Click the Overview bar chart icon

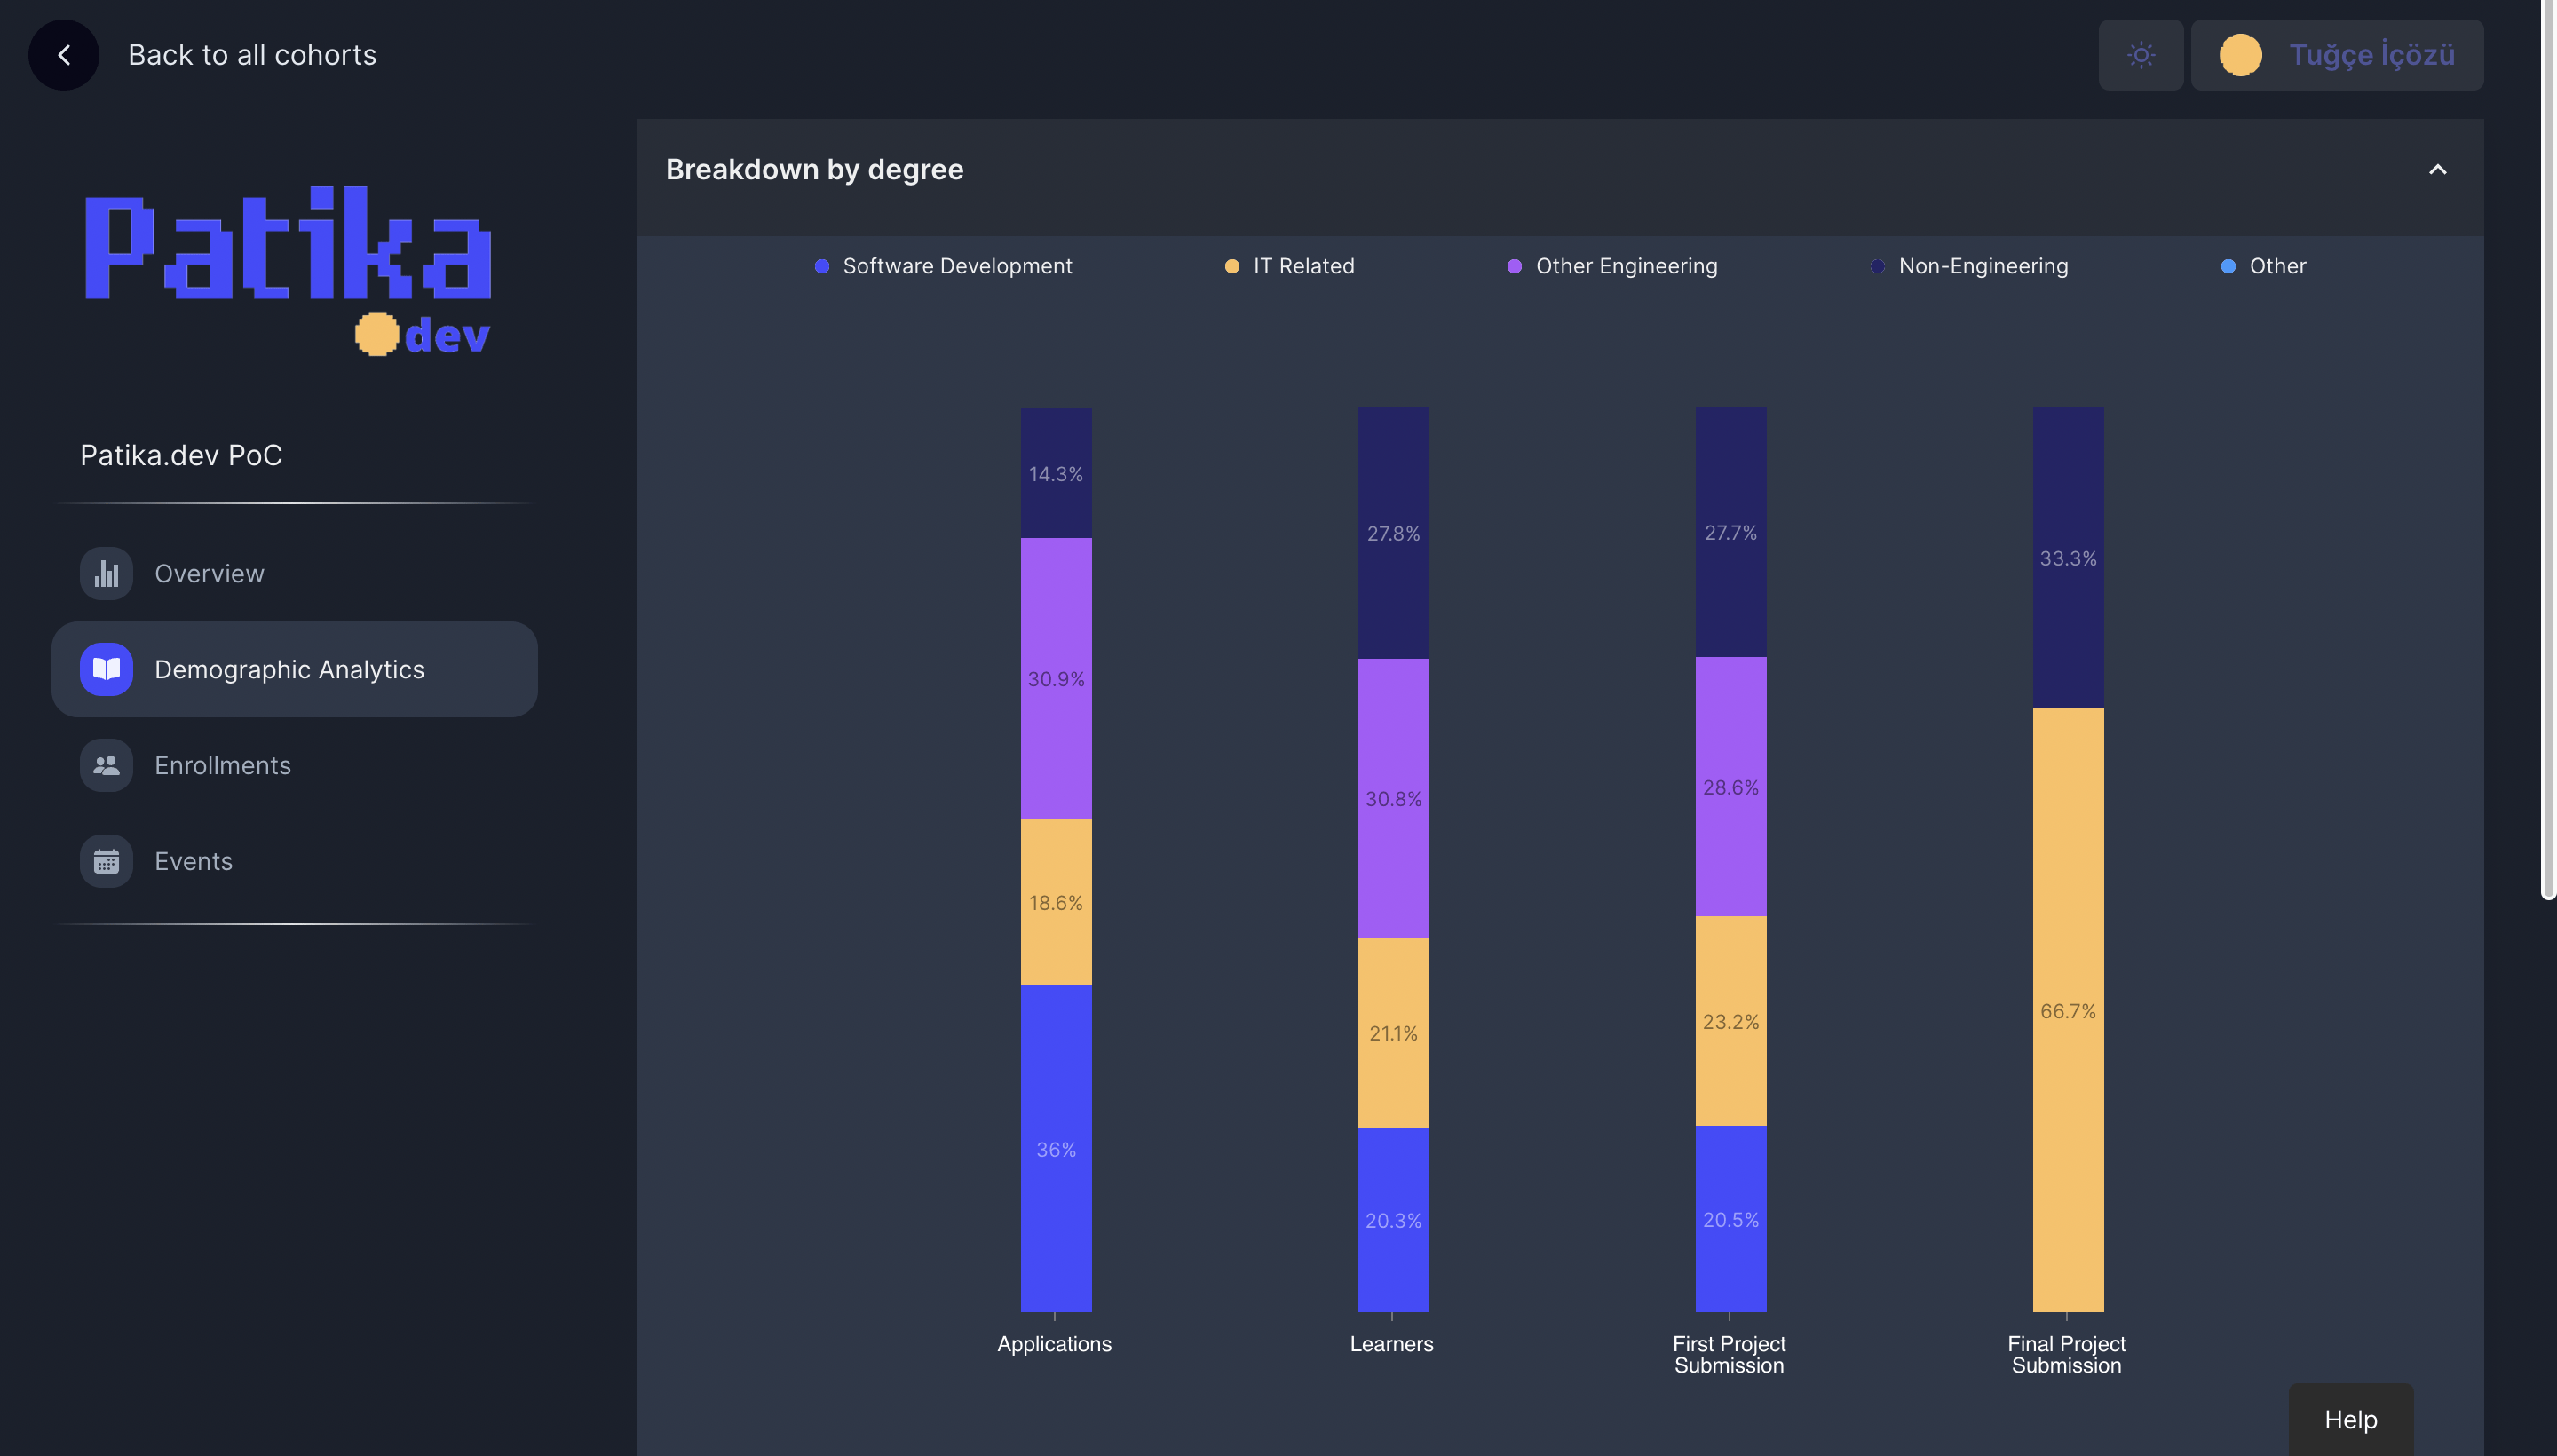[106, 573]
